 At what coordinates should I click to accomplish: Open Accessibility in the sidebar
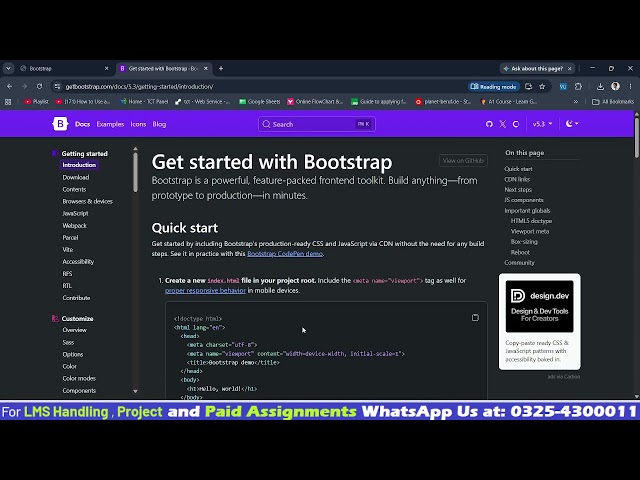(78, 262)
